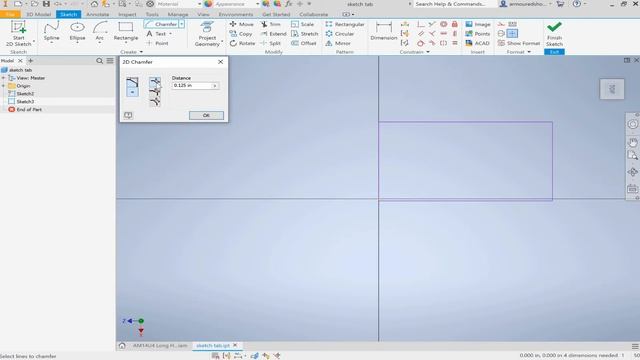Switch to the Manage tab
This screenshot has width=640, height=360.
178,14
